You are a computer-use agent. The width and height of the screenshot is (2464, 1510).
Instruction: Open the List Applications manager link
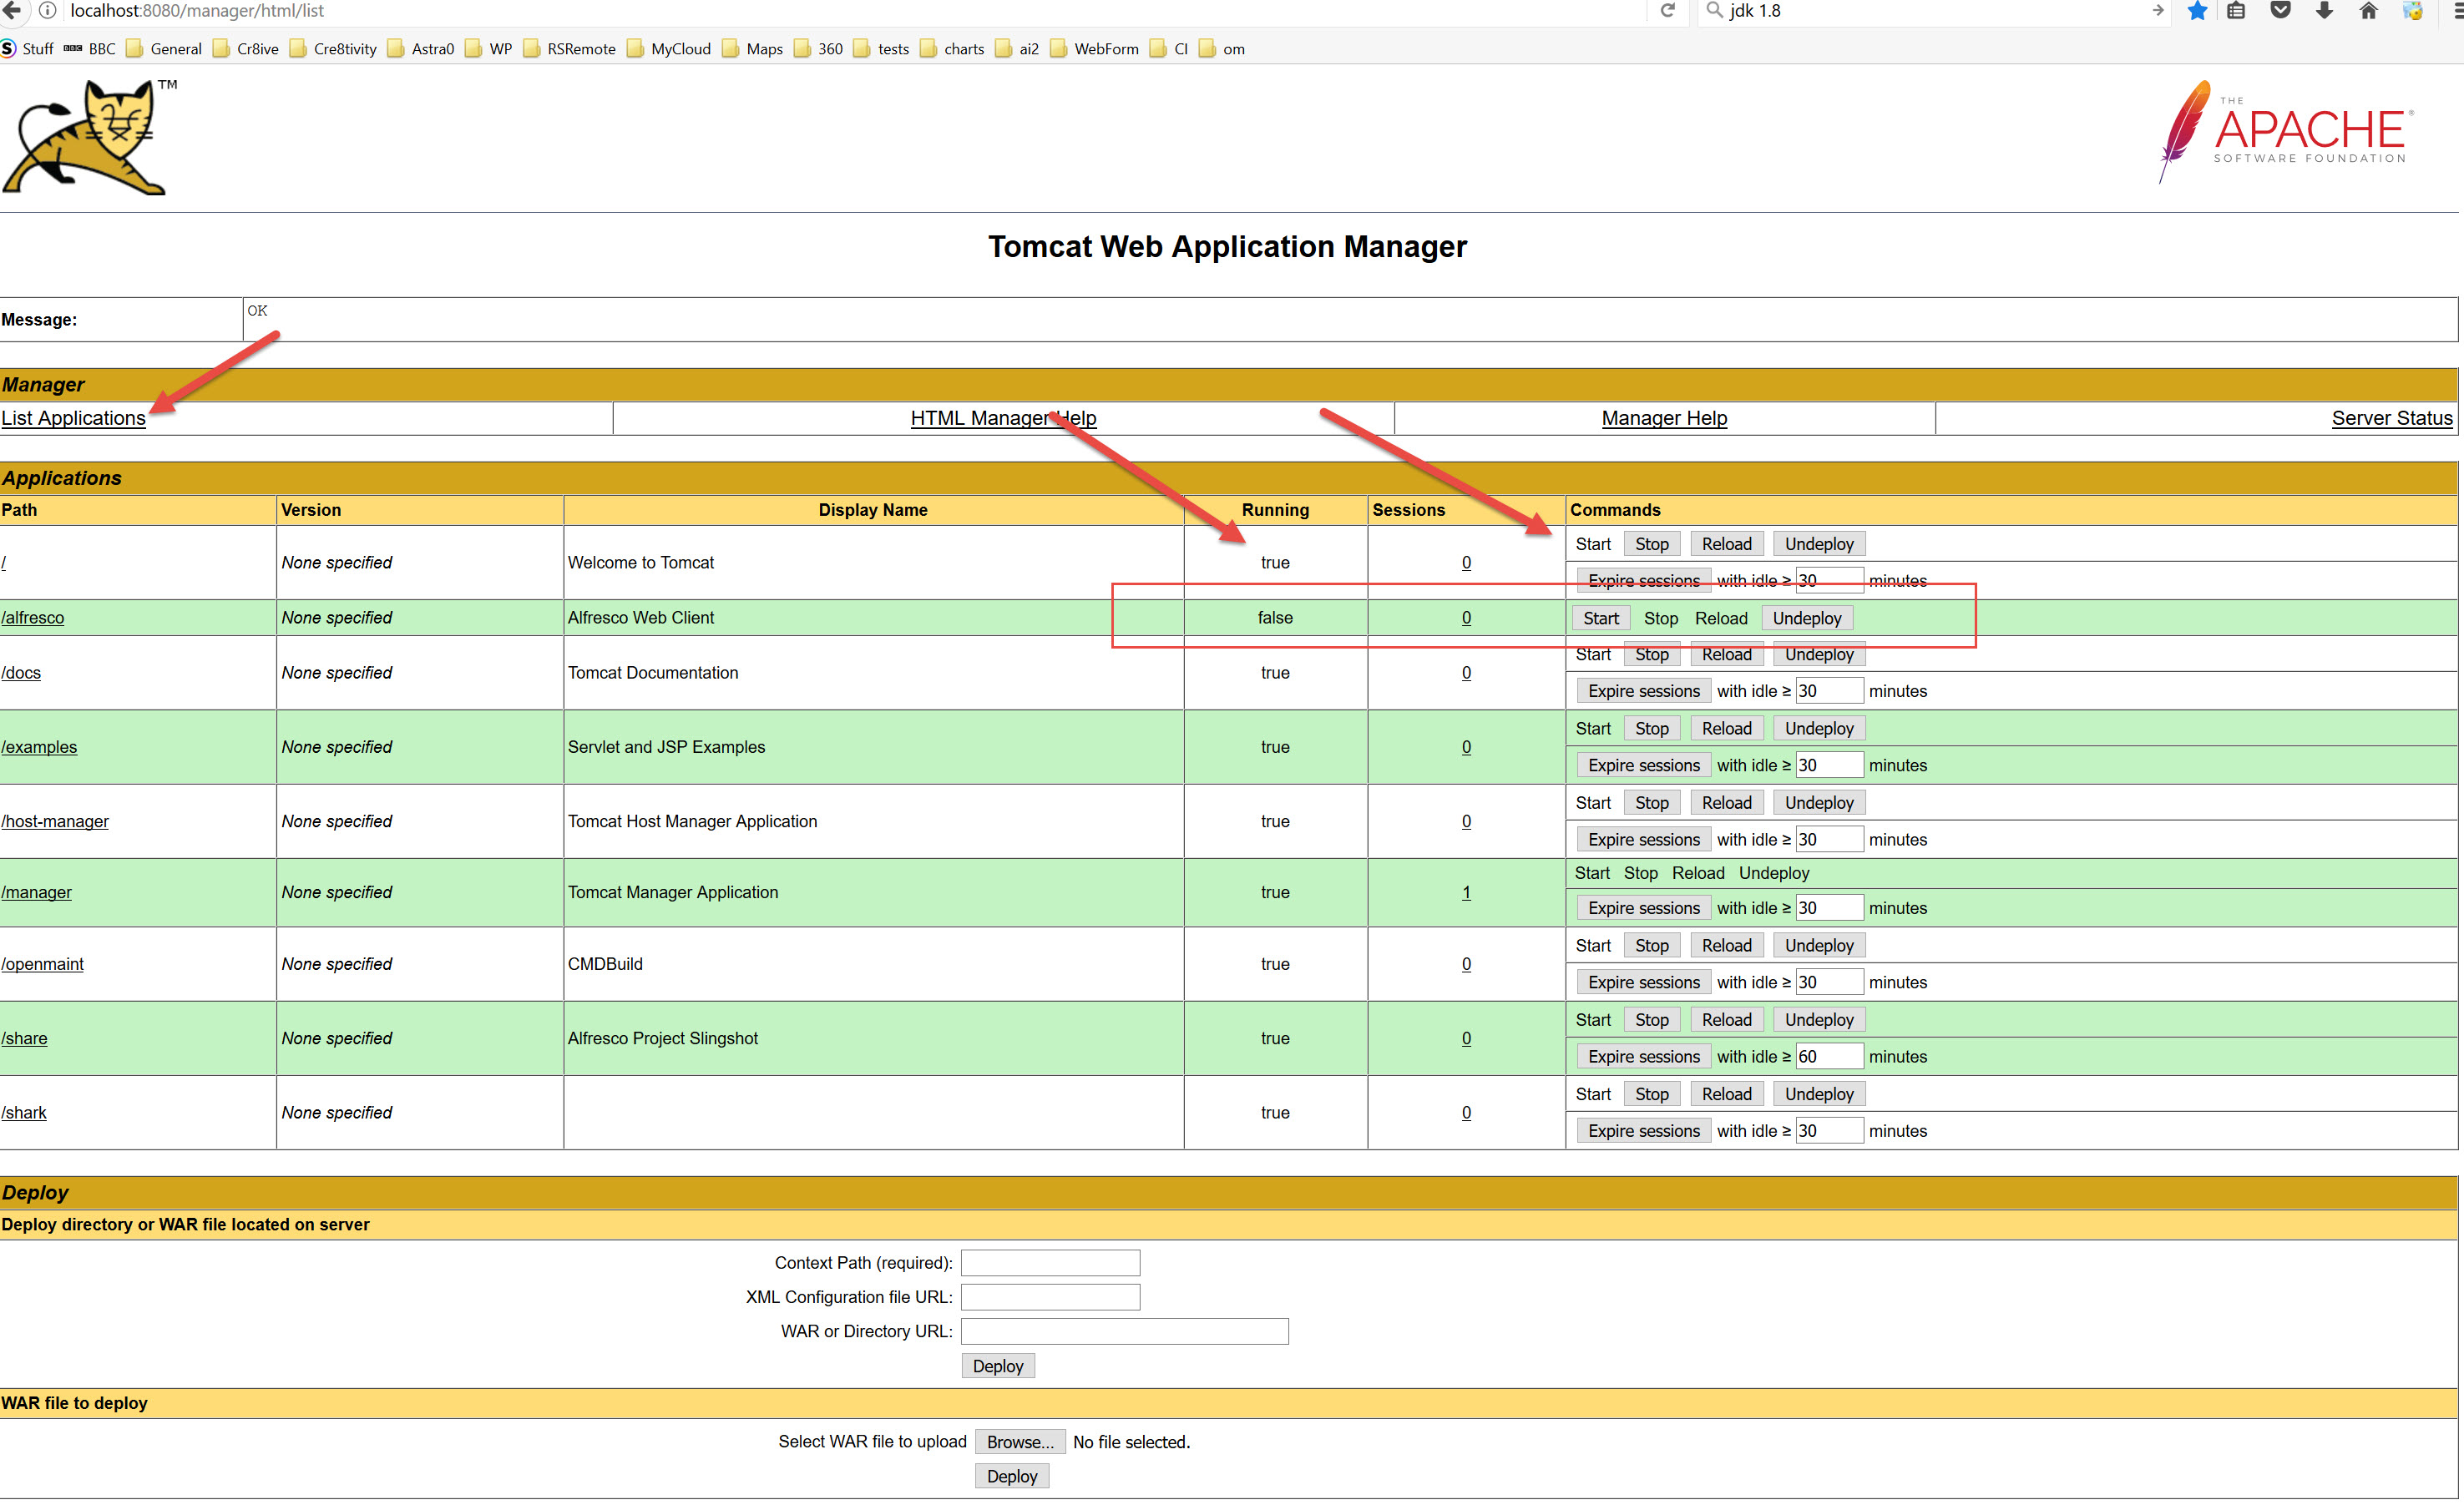point(73,418)
